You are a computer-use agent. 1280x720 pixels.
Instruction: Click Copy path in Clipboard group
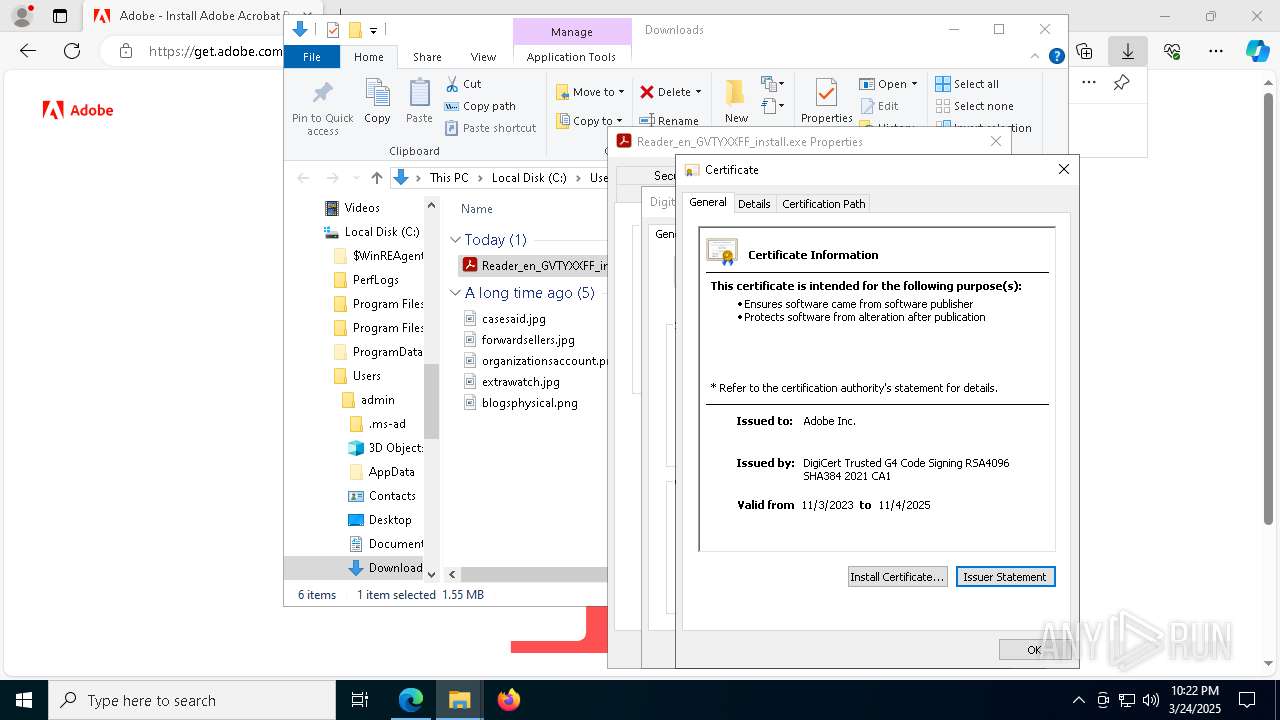pyautogui.click(x=480, y=106)
